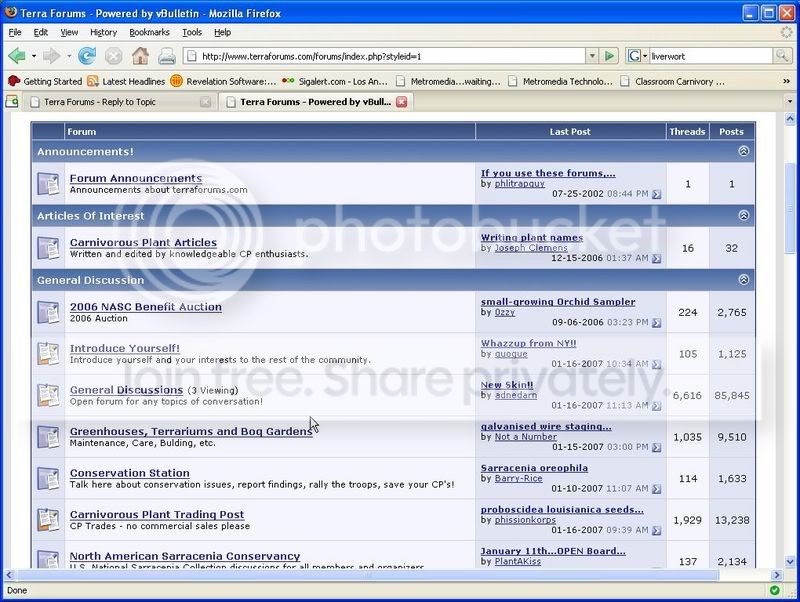800x602 pixels.
Task: Open the Edit menu
Action: click(40, 32)
